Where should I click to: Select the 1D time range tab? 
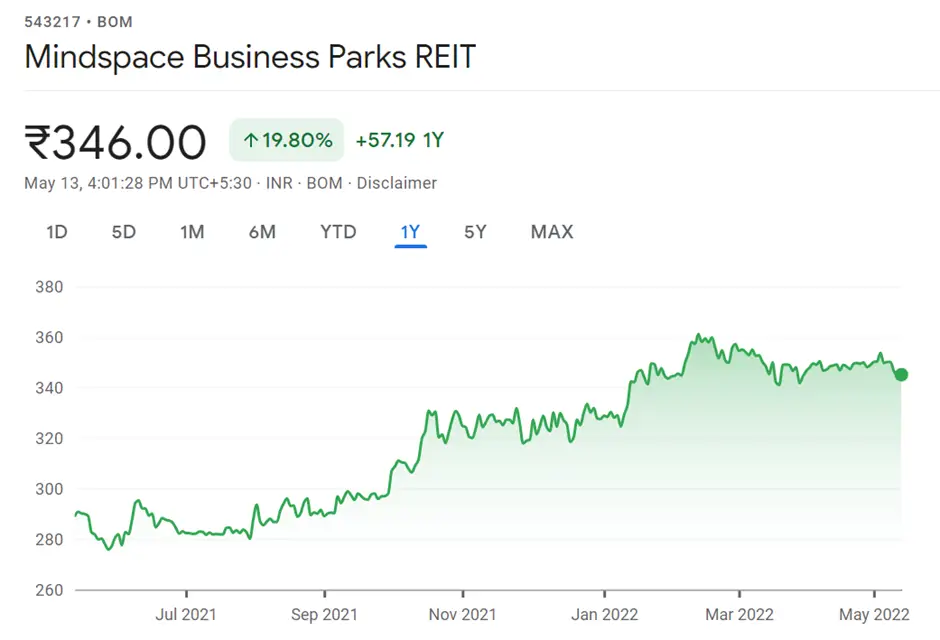click(57, 232)
